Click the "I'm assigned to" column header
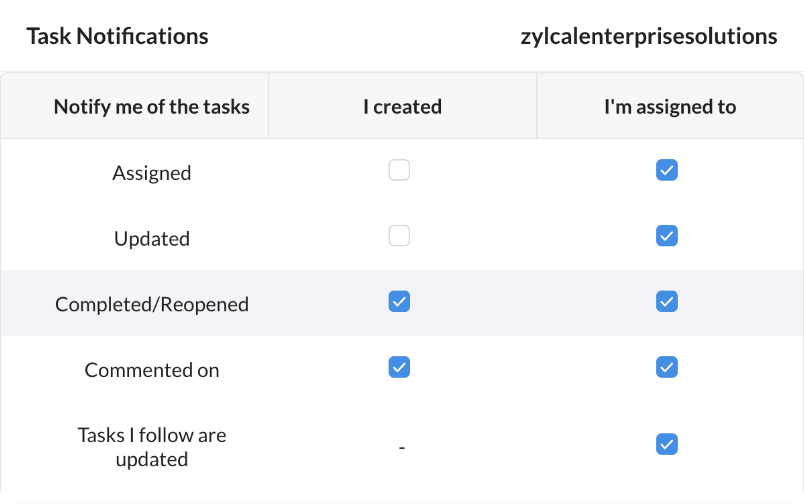The image size is (804, 504). coord(670,106)
